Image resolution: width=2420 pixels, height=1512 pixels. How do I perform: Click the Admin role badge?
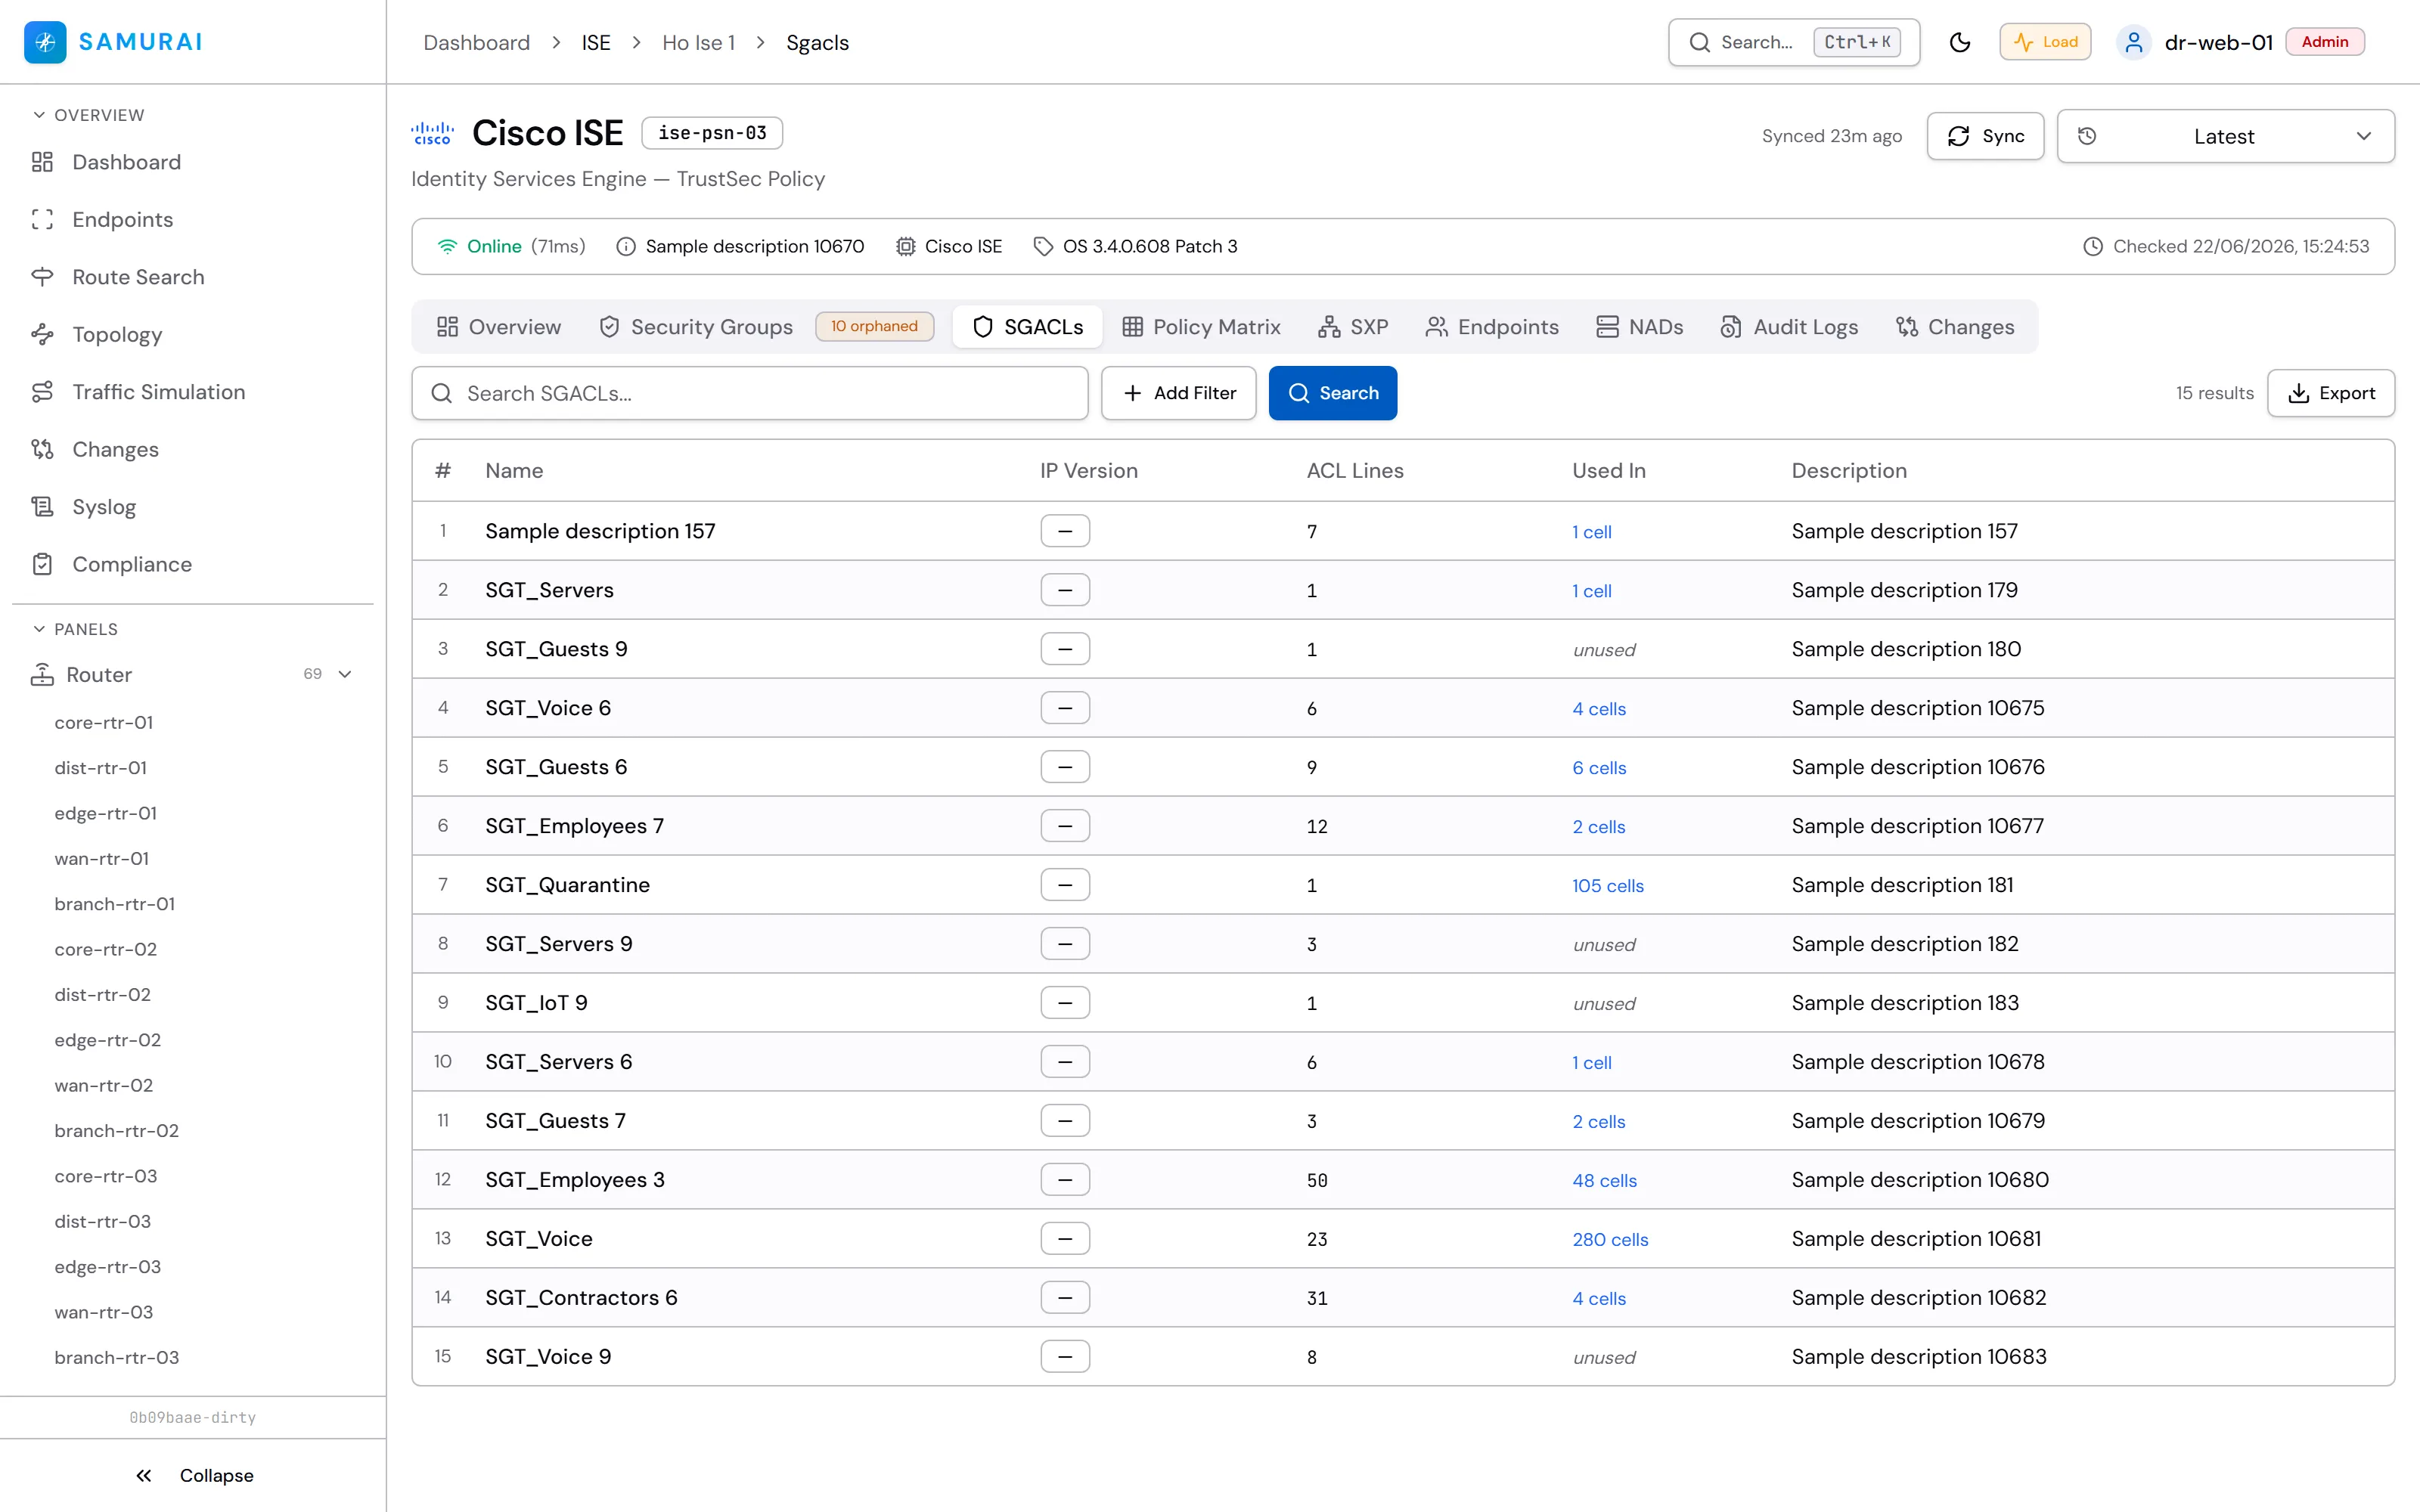[2325, 42]
